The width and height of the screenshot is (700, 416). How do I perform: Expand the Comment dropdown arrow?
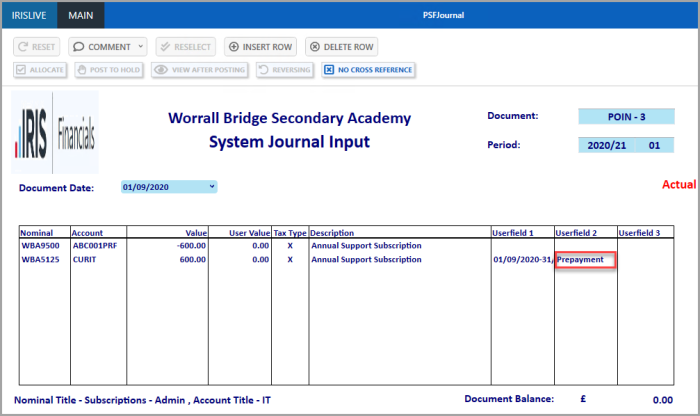[x=141, y=47]
